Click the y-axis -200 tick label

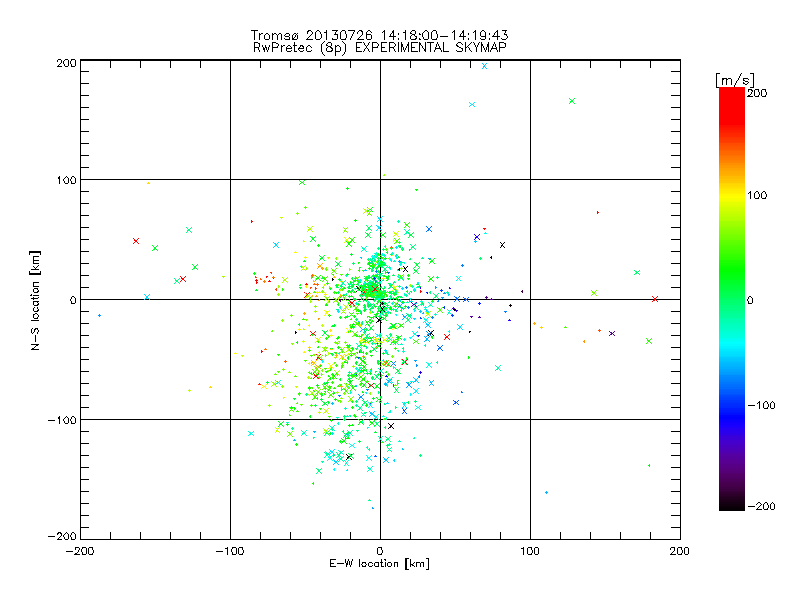click(x=62, y=536)
